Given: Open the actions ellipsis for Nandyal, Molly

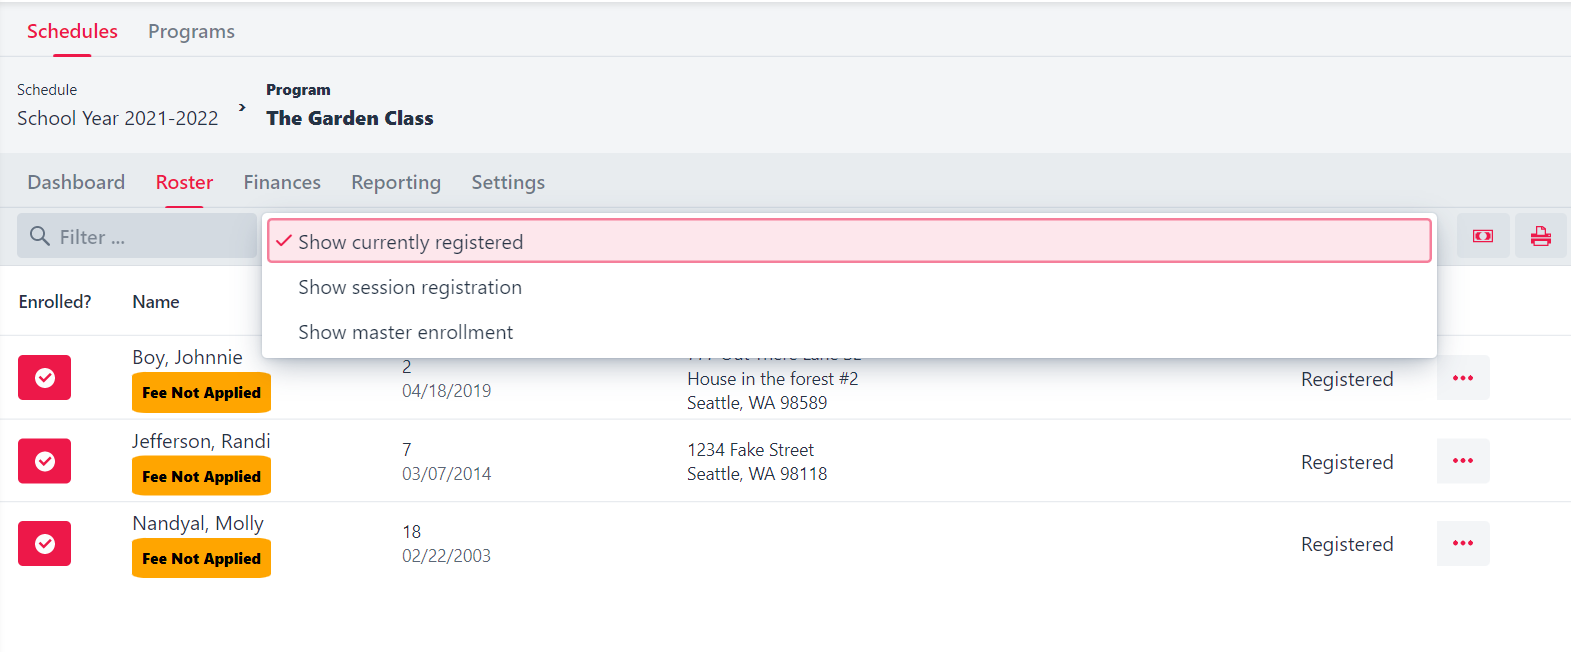Looking at the screenshot, I should point(1463,543).
